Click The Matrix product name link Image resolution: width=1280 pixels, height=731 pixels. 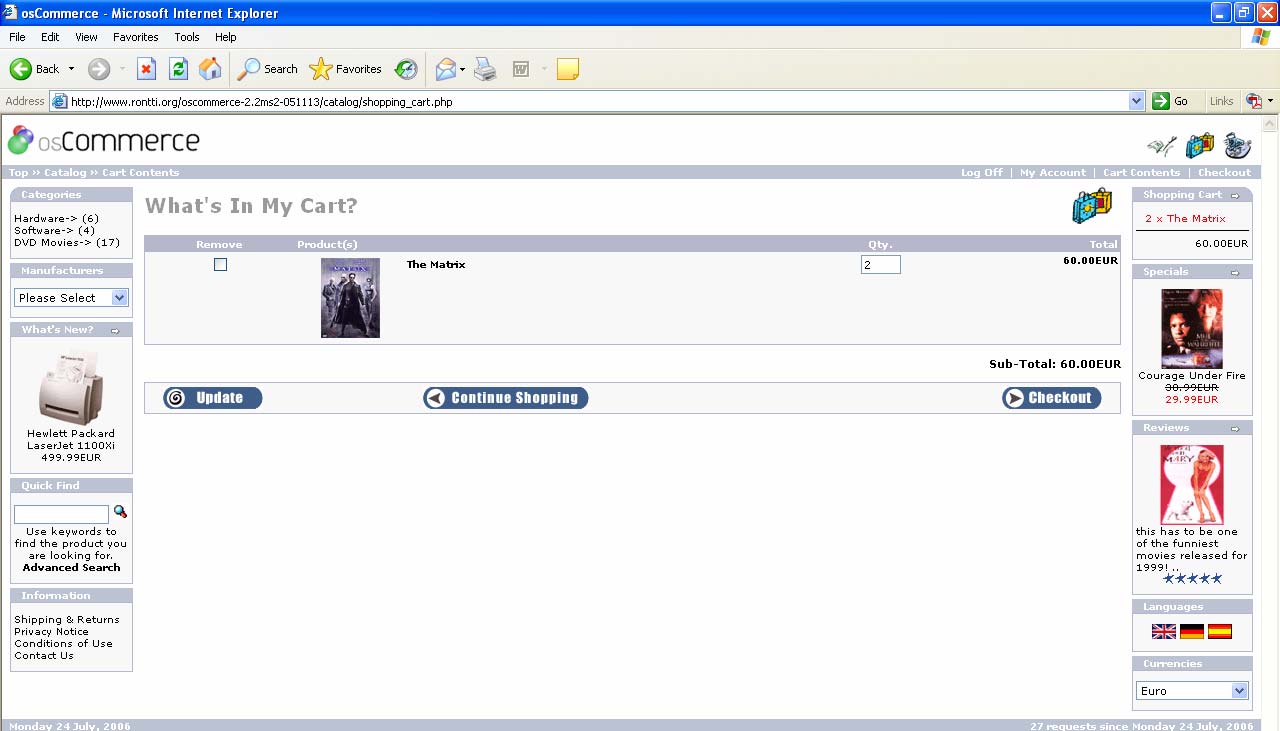436,265
